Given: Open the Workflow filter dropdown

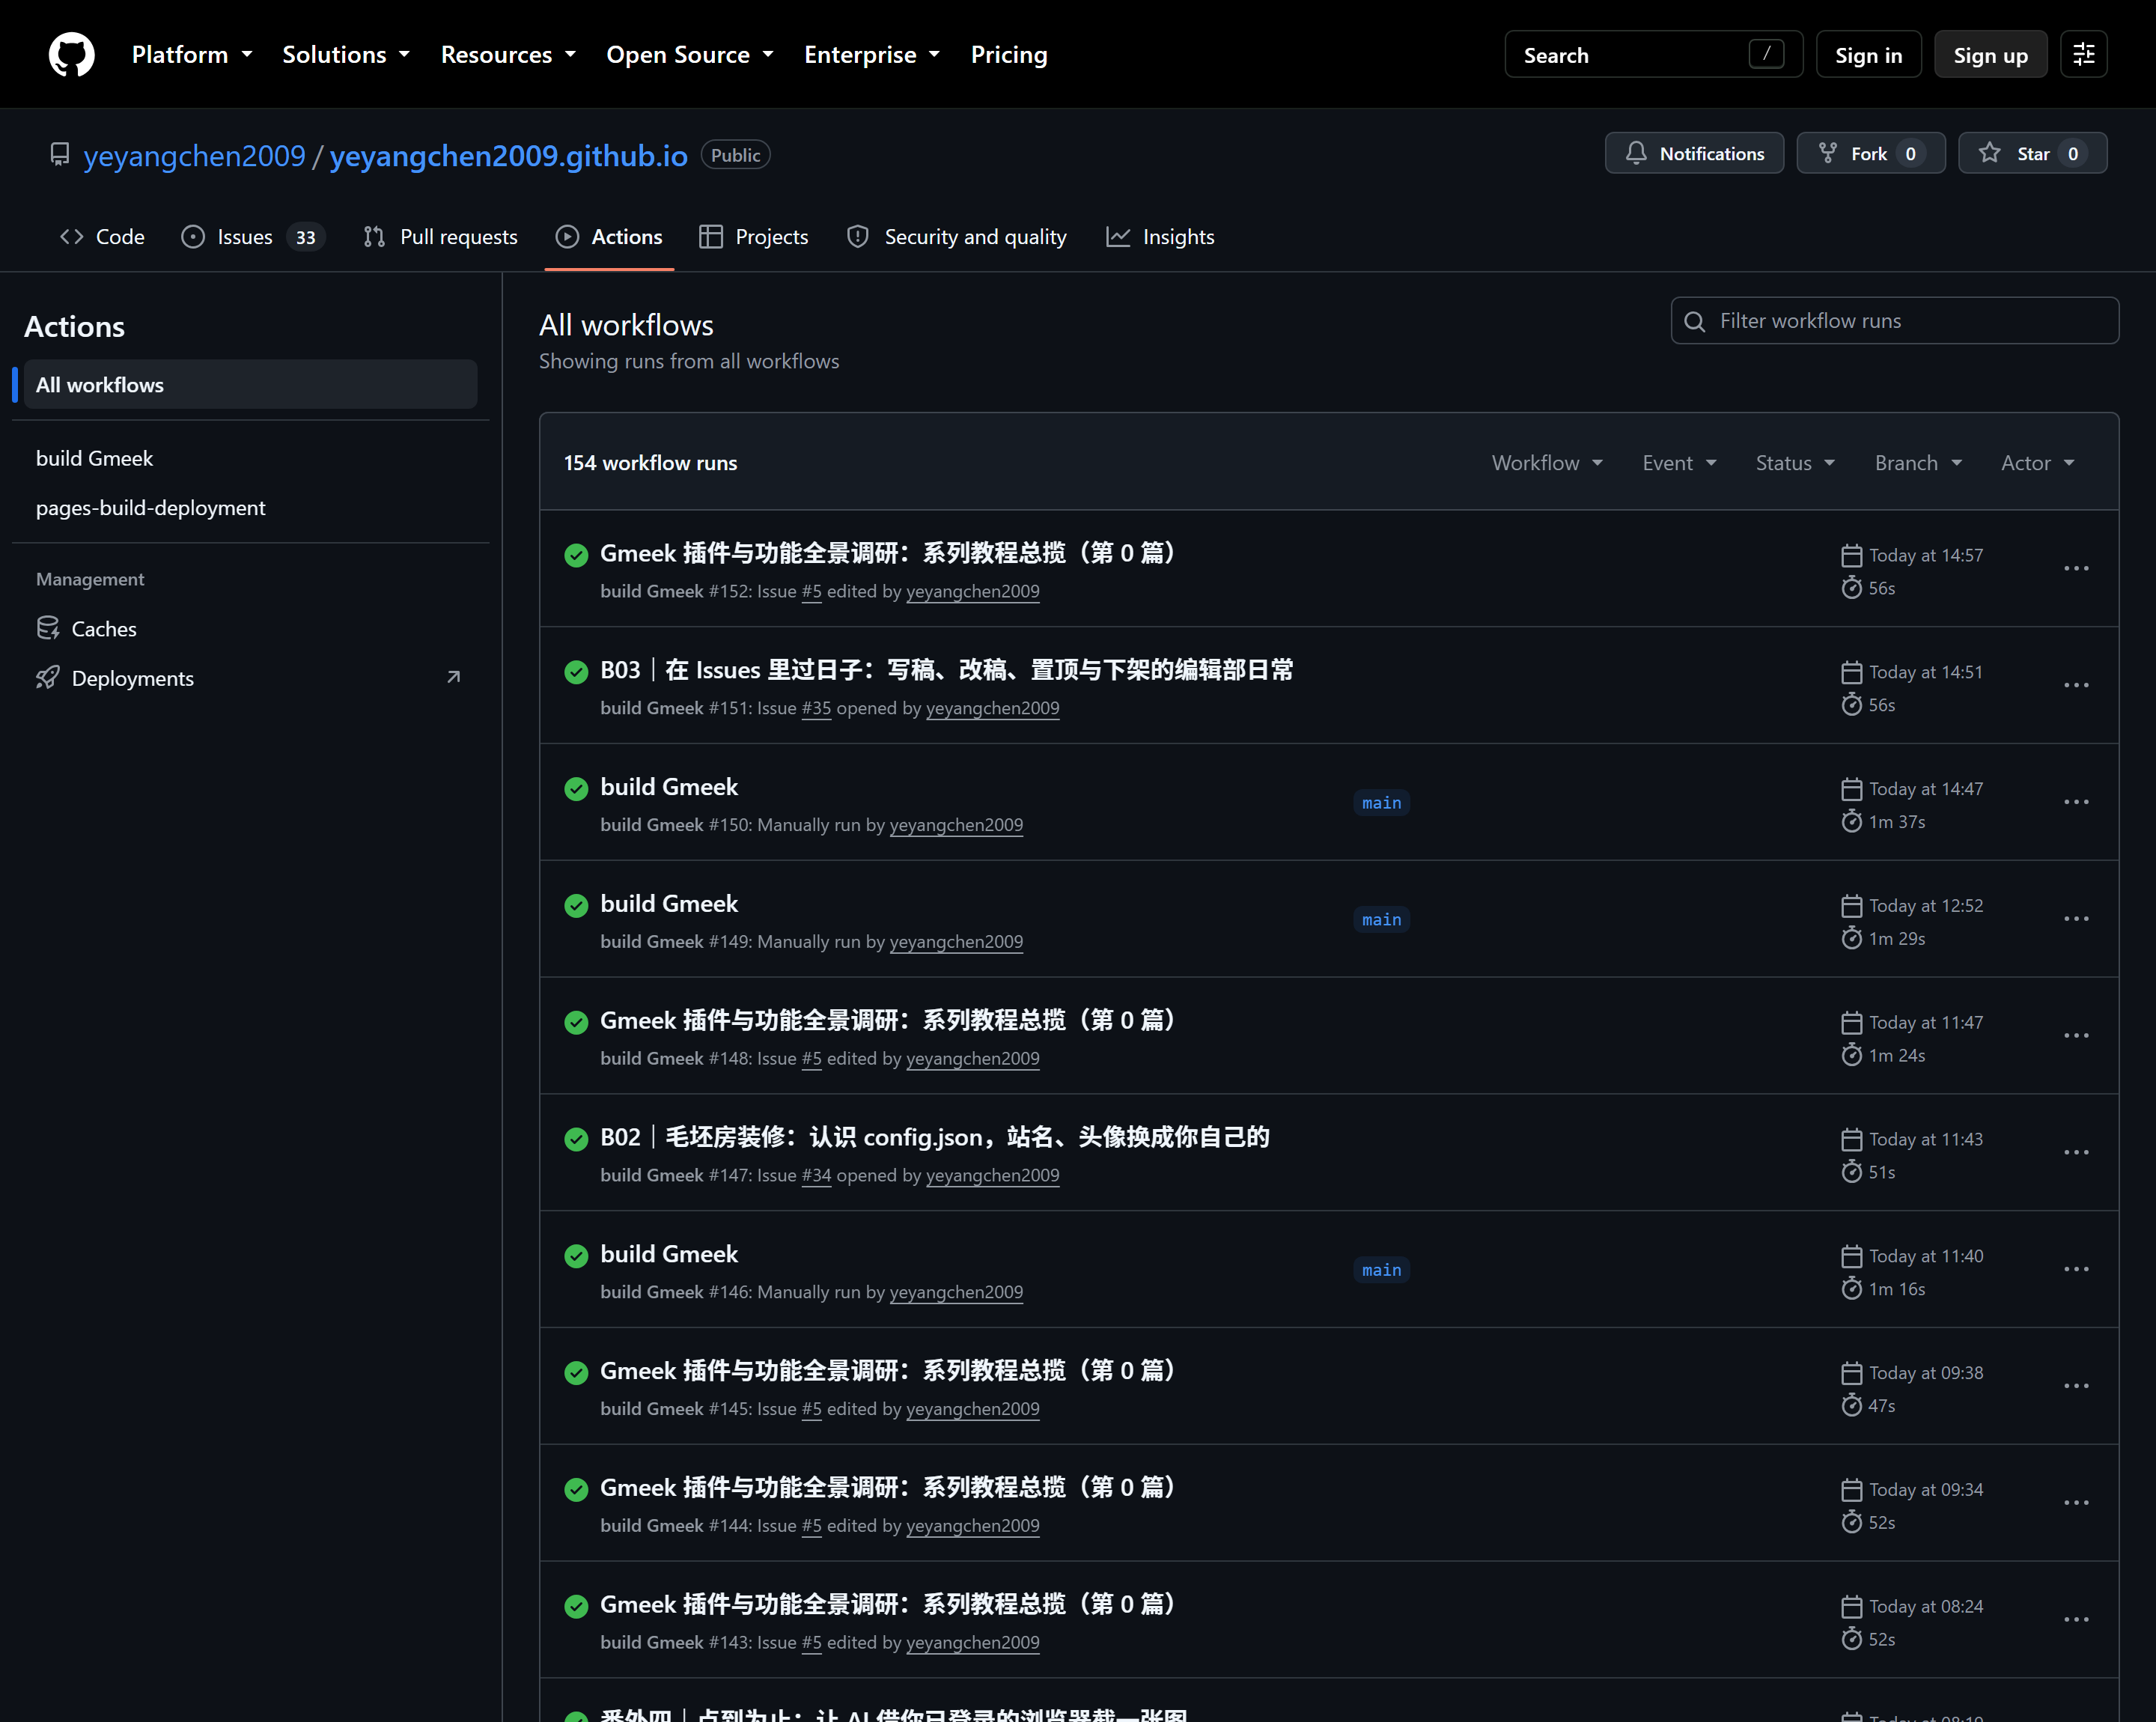Looking at the screenshot, I should 1547,463.
